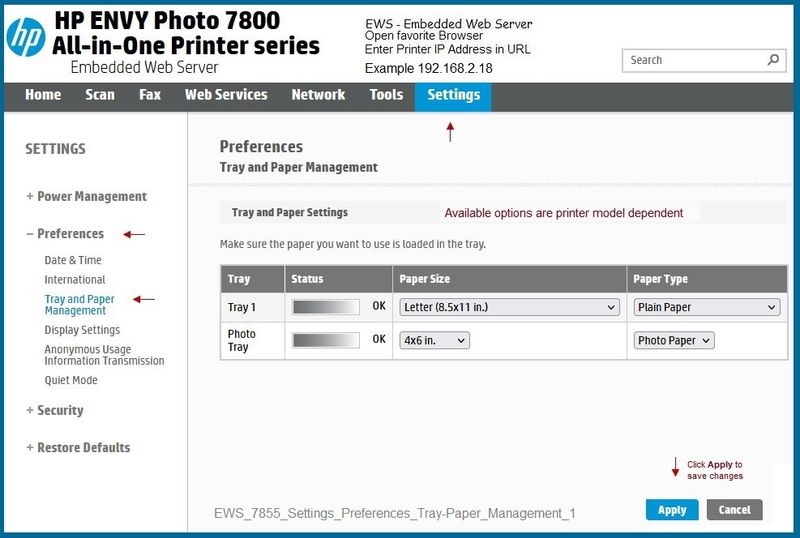The width and height of the screenshot is (800, 538).
Task: Open Tray 1 Paper Size dropdown
Action: (509, 307)
